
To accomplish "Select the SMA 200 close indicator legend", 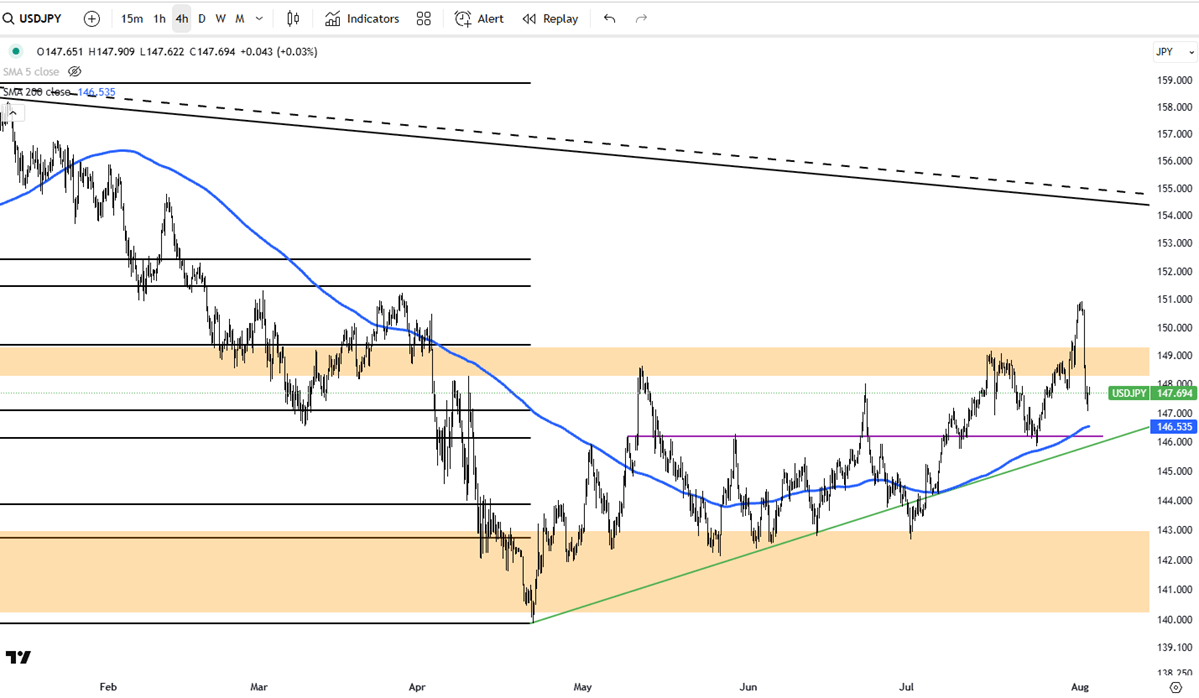I will point(40,92).
